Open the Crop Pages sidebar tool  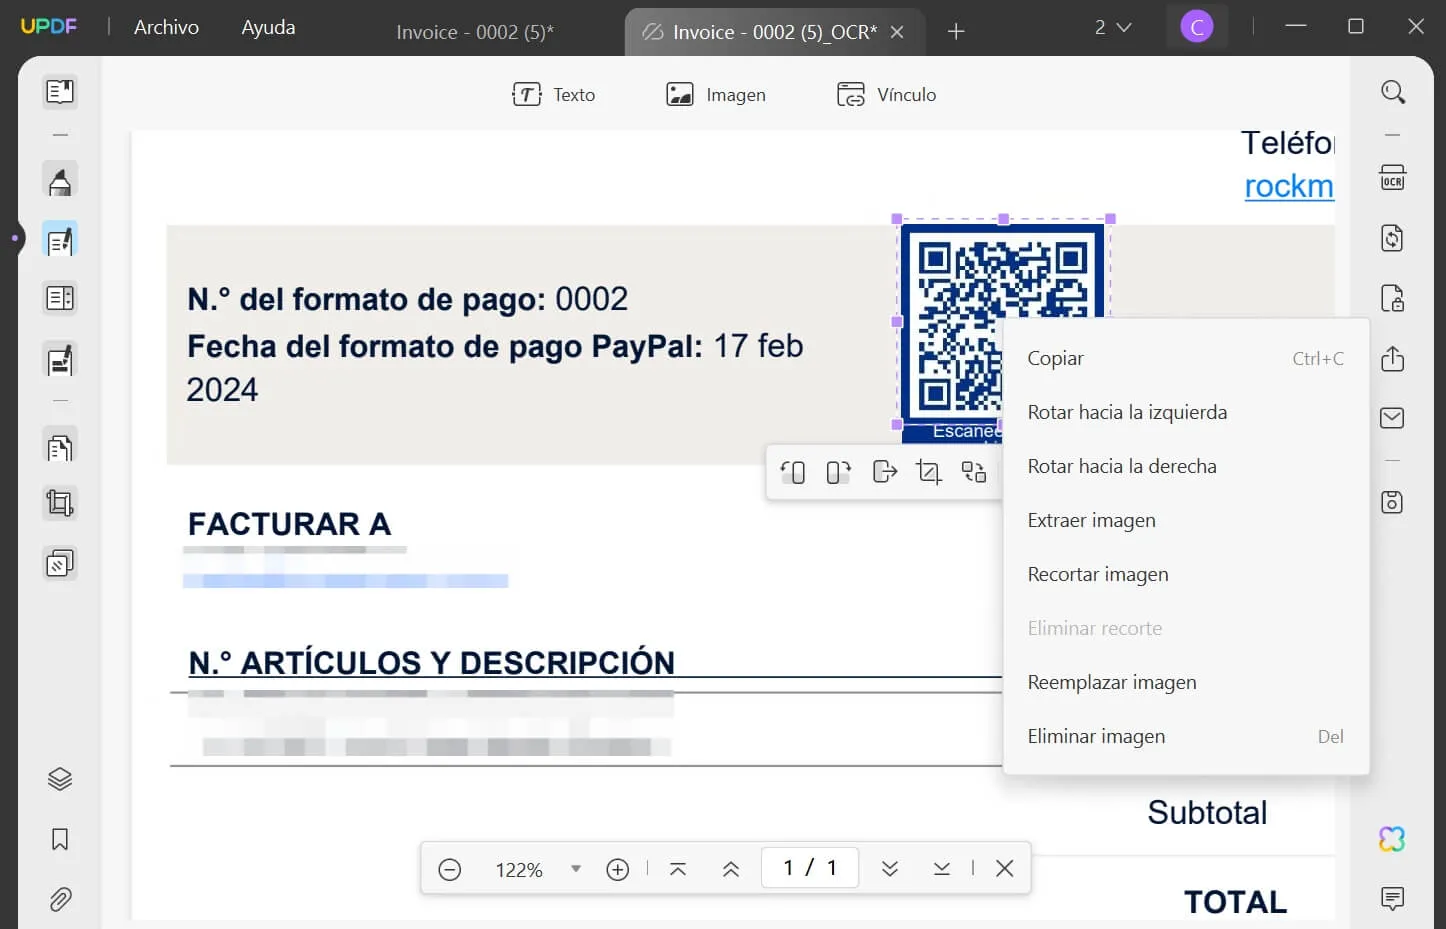60,504
